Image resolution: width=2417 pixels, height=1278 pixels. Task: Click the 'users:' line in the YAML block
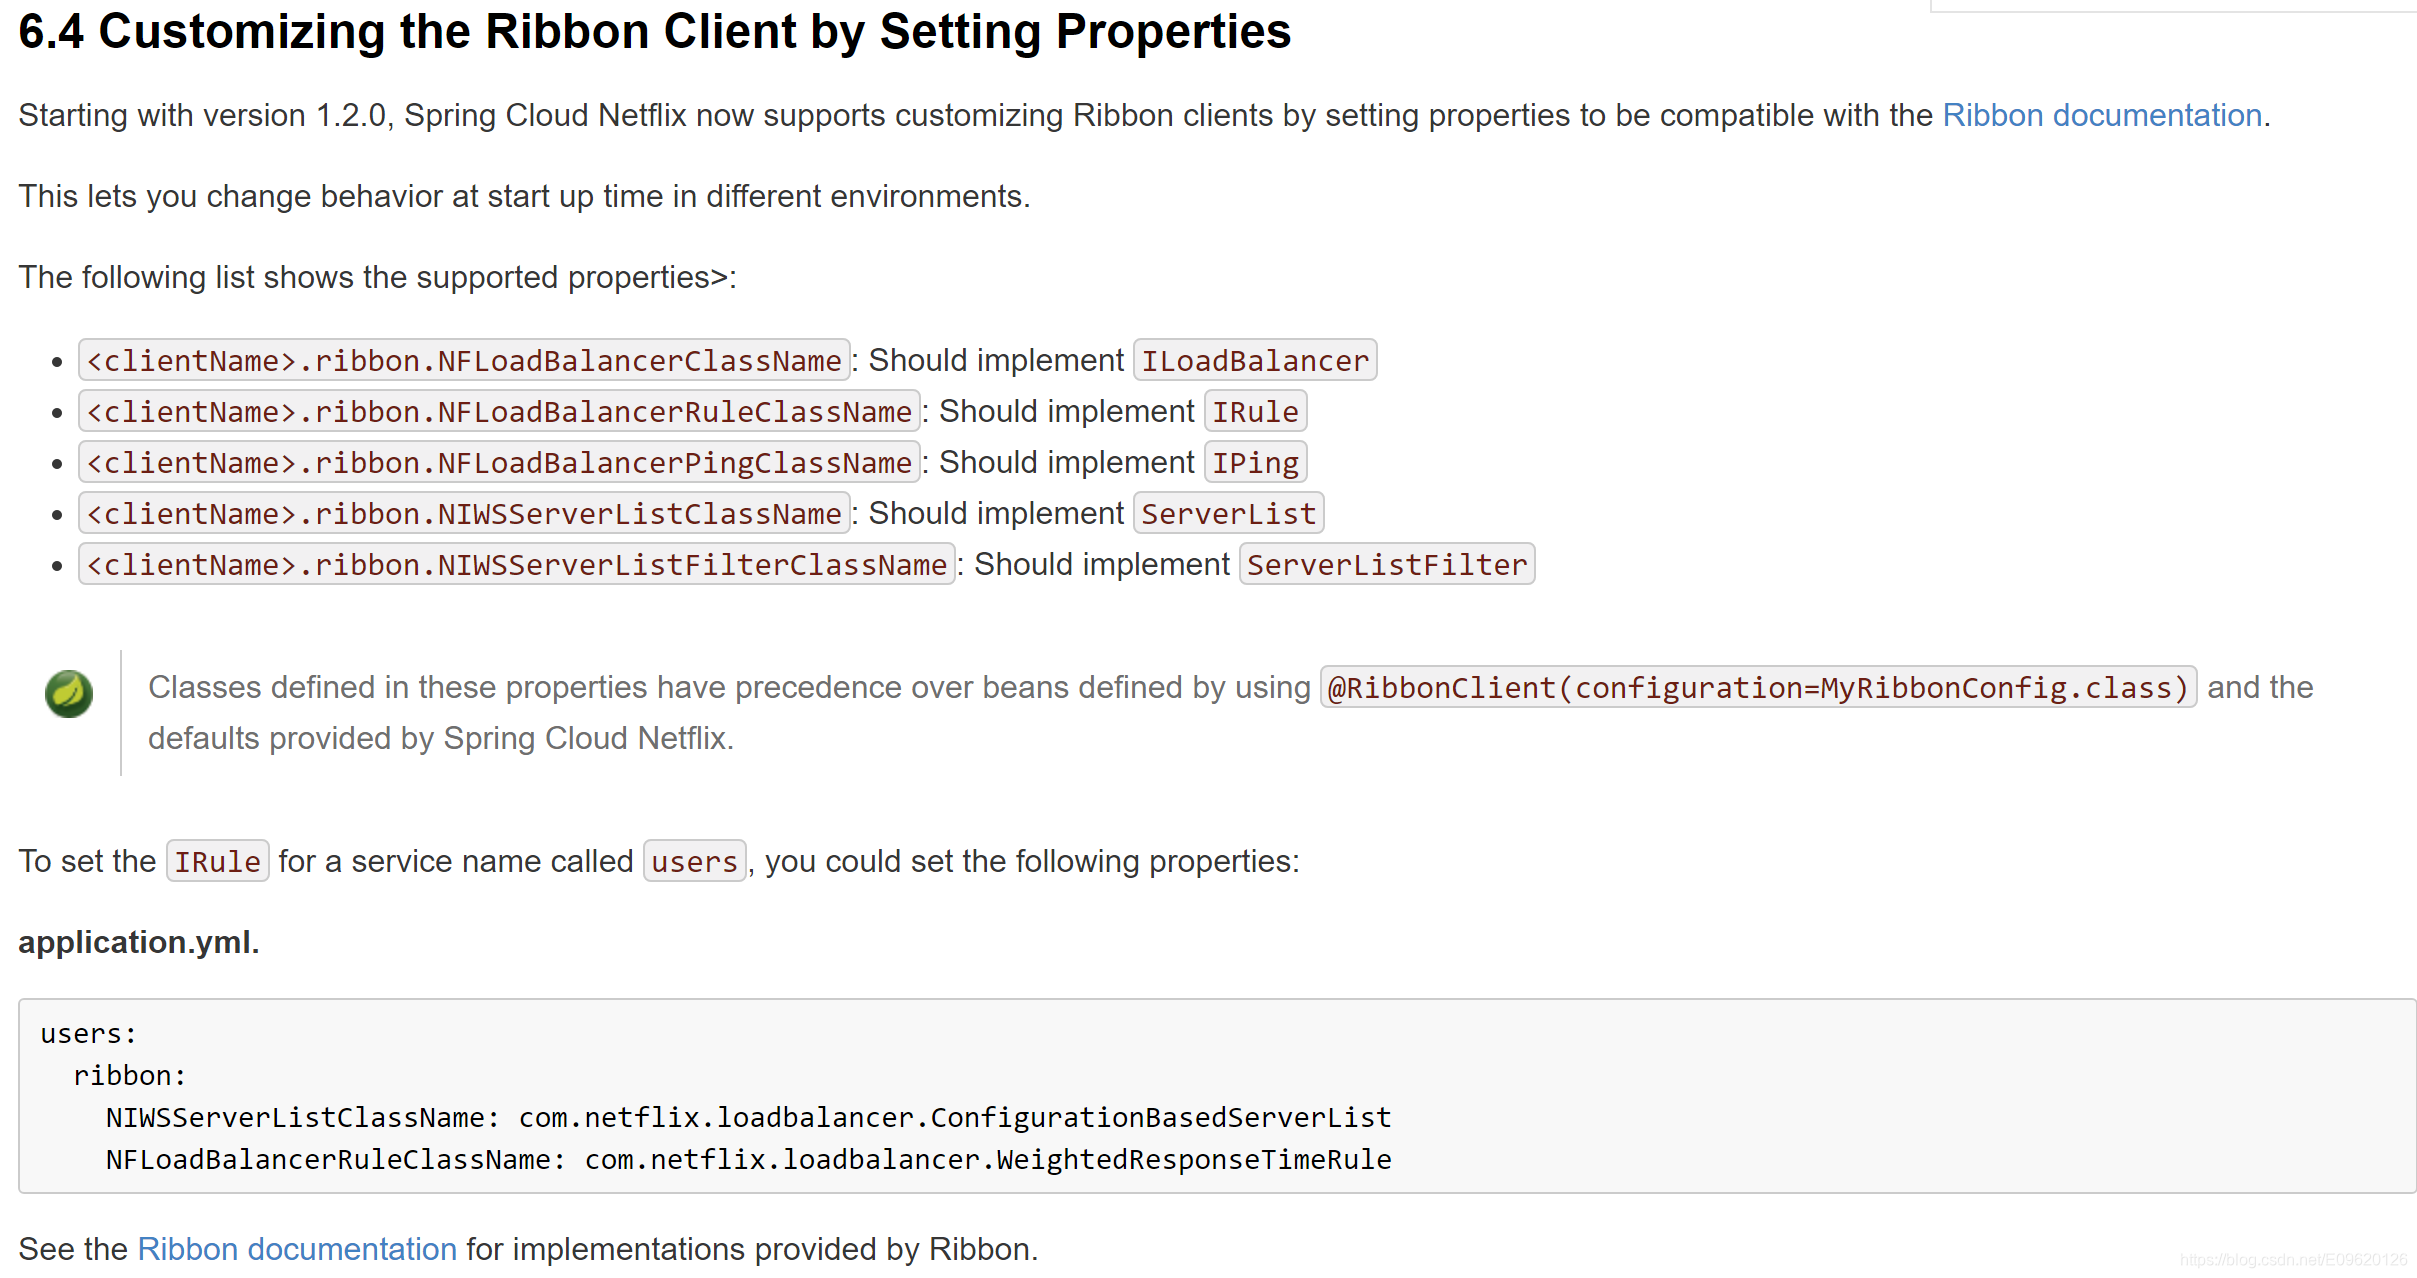88,1034
